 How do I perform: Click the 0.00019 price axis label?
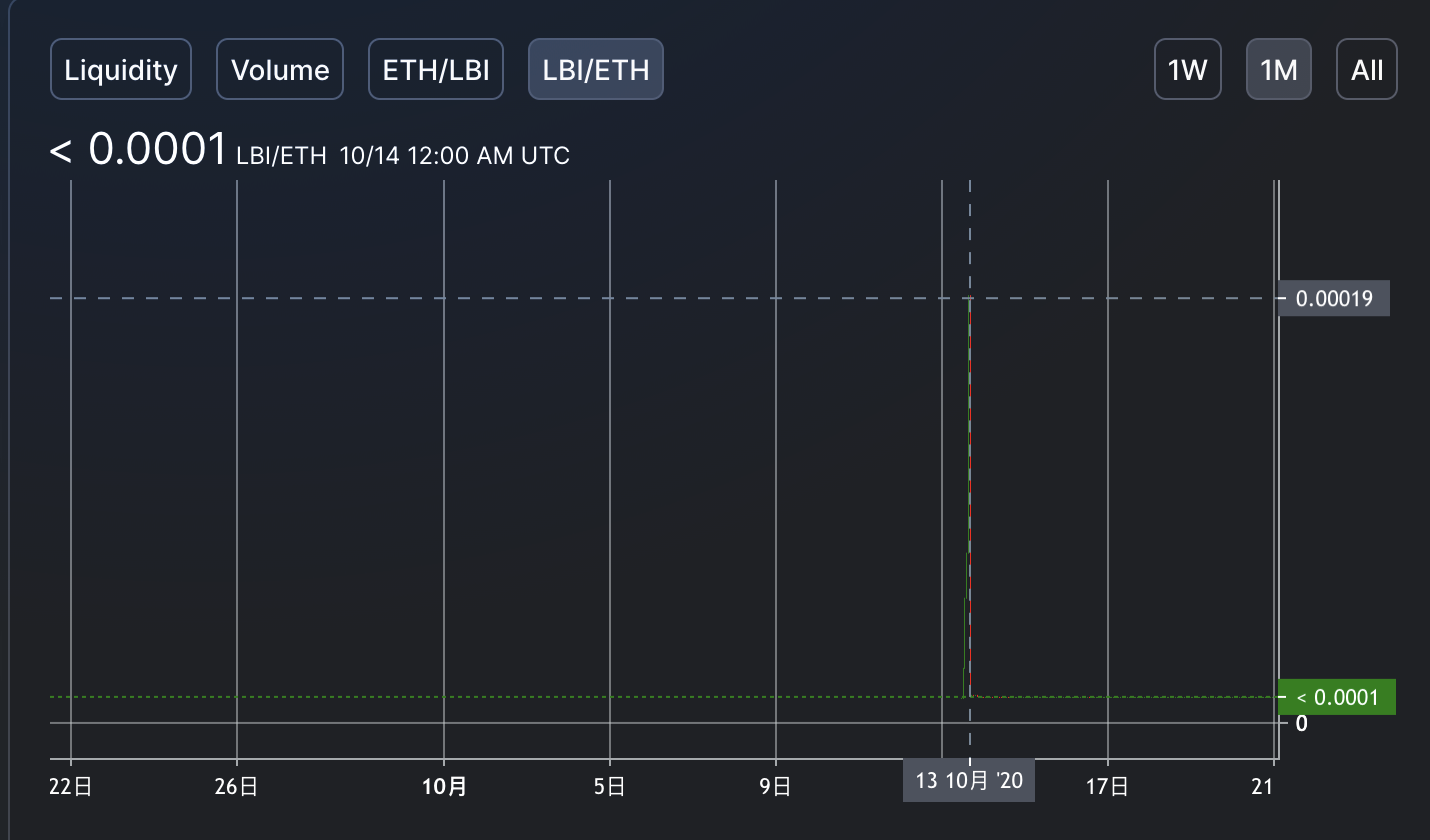point(1334,298)
